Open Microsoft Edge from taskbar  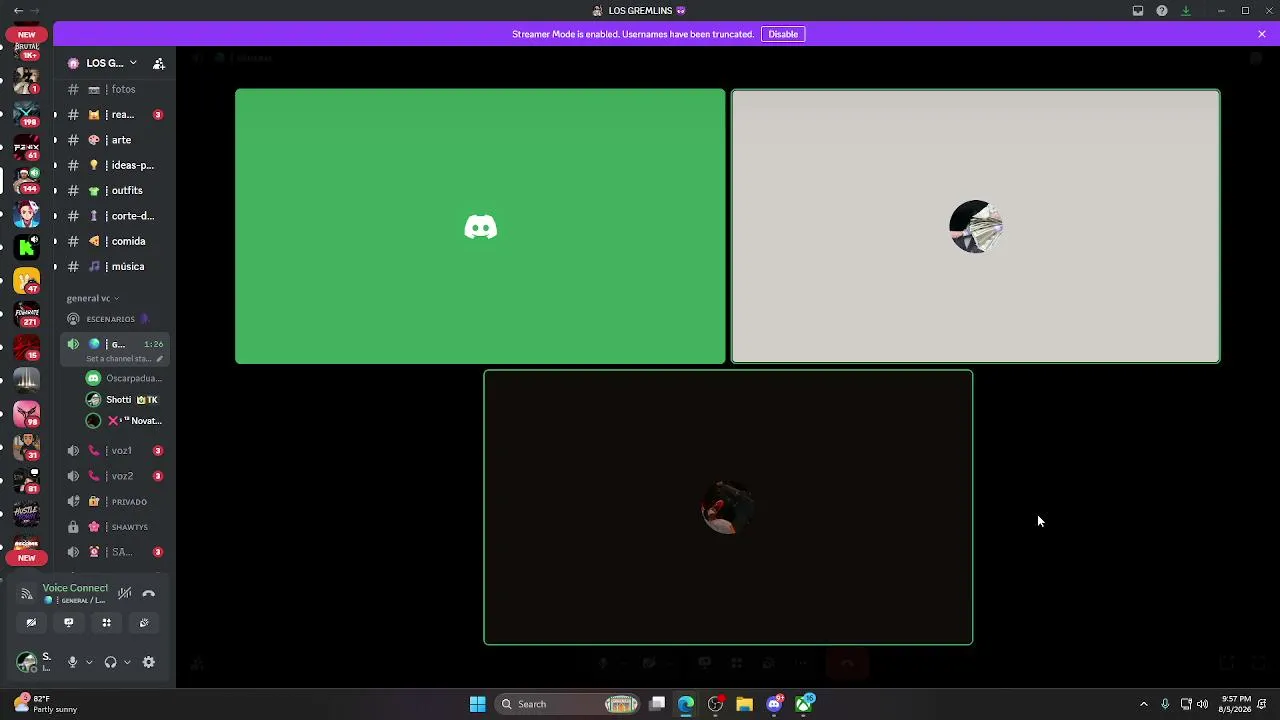[x=686, y=704]
